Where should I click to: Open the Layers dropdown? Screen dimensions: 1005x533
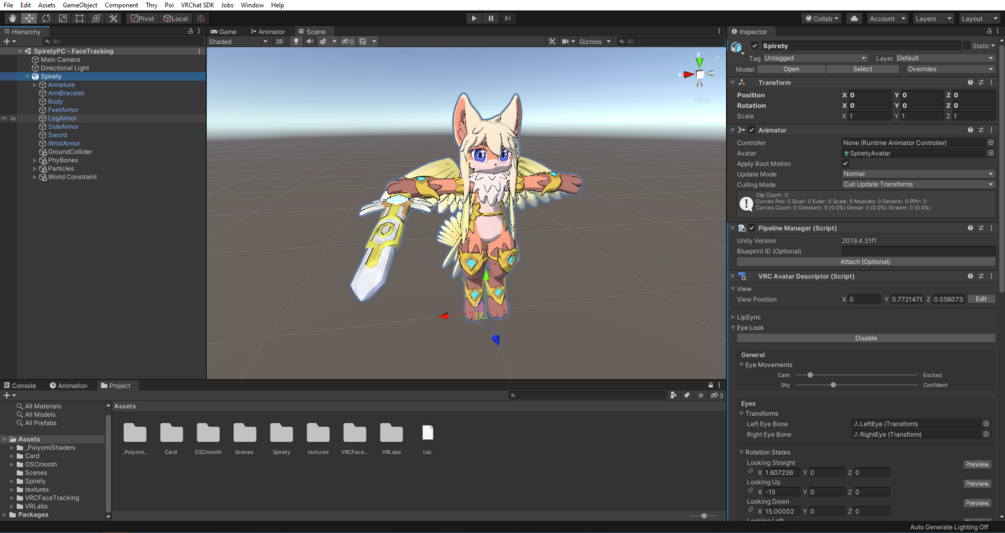[x=933, y=19]
